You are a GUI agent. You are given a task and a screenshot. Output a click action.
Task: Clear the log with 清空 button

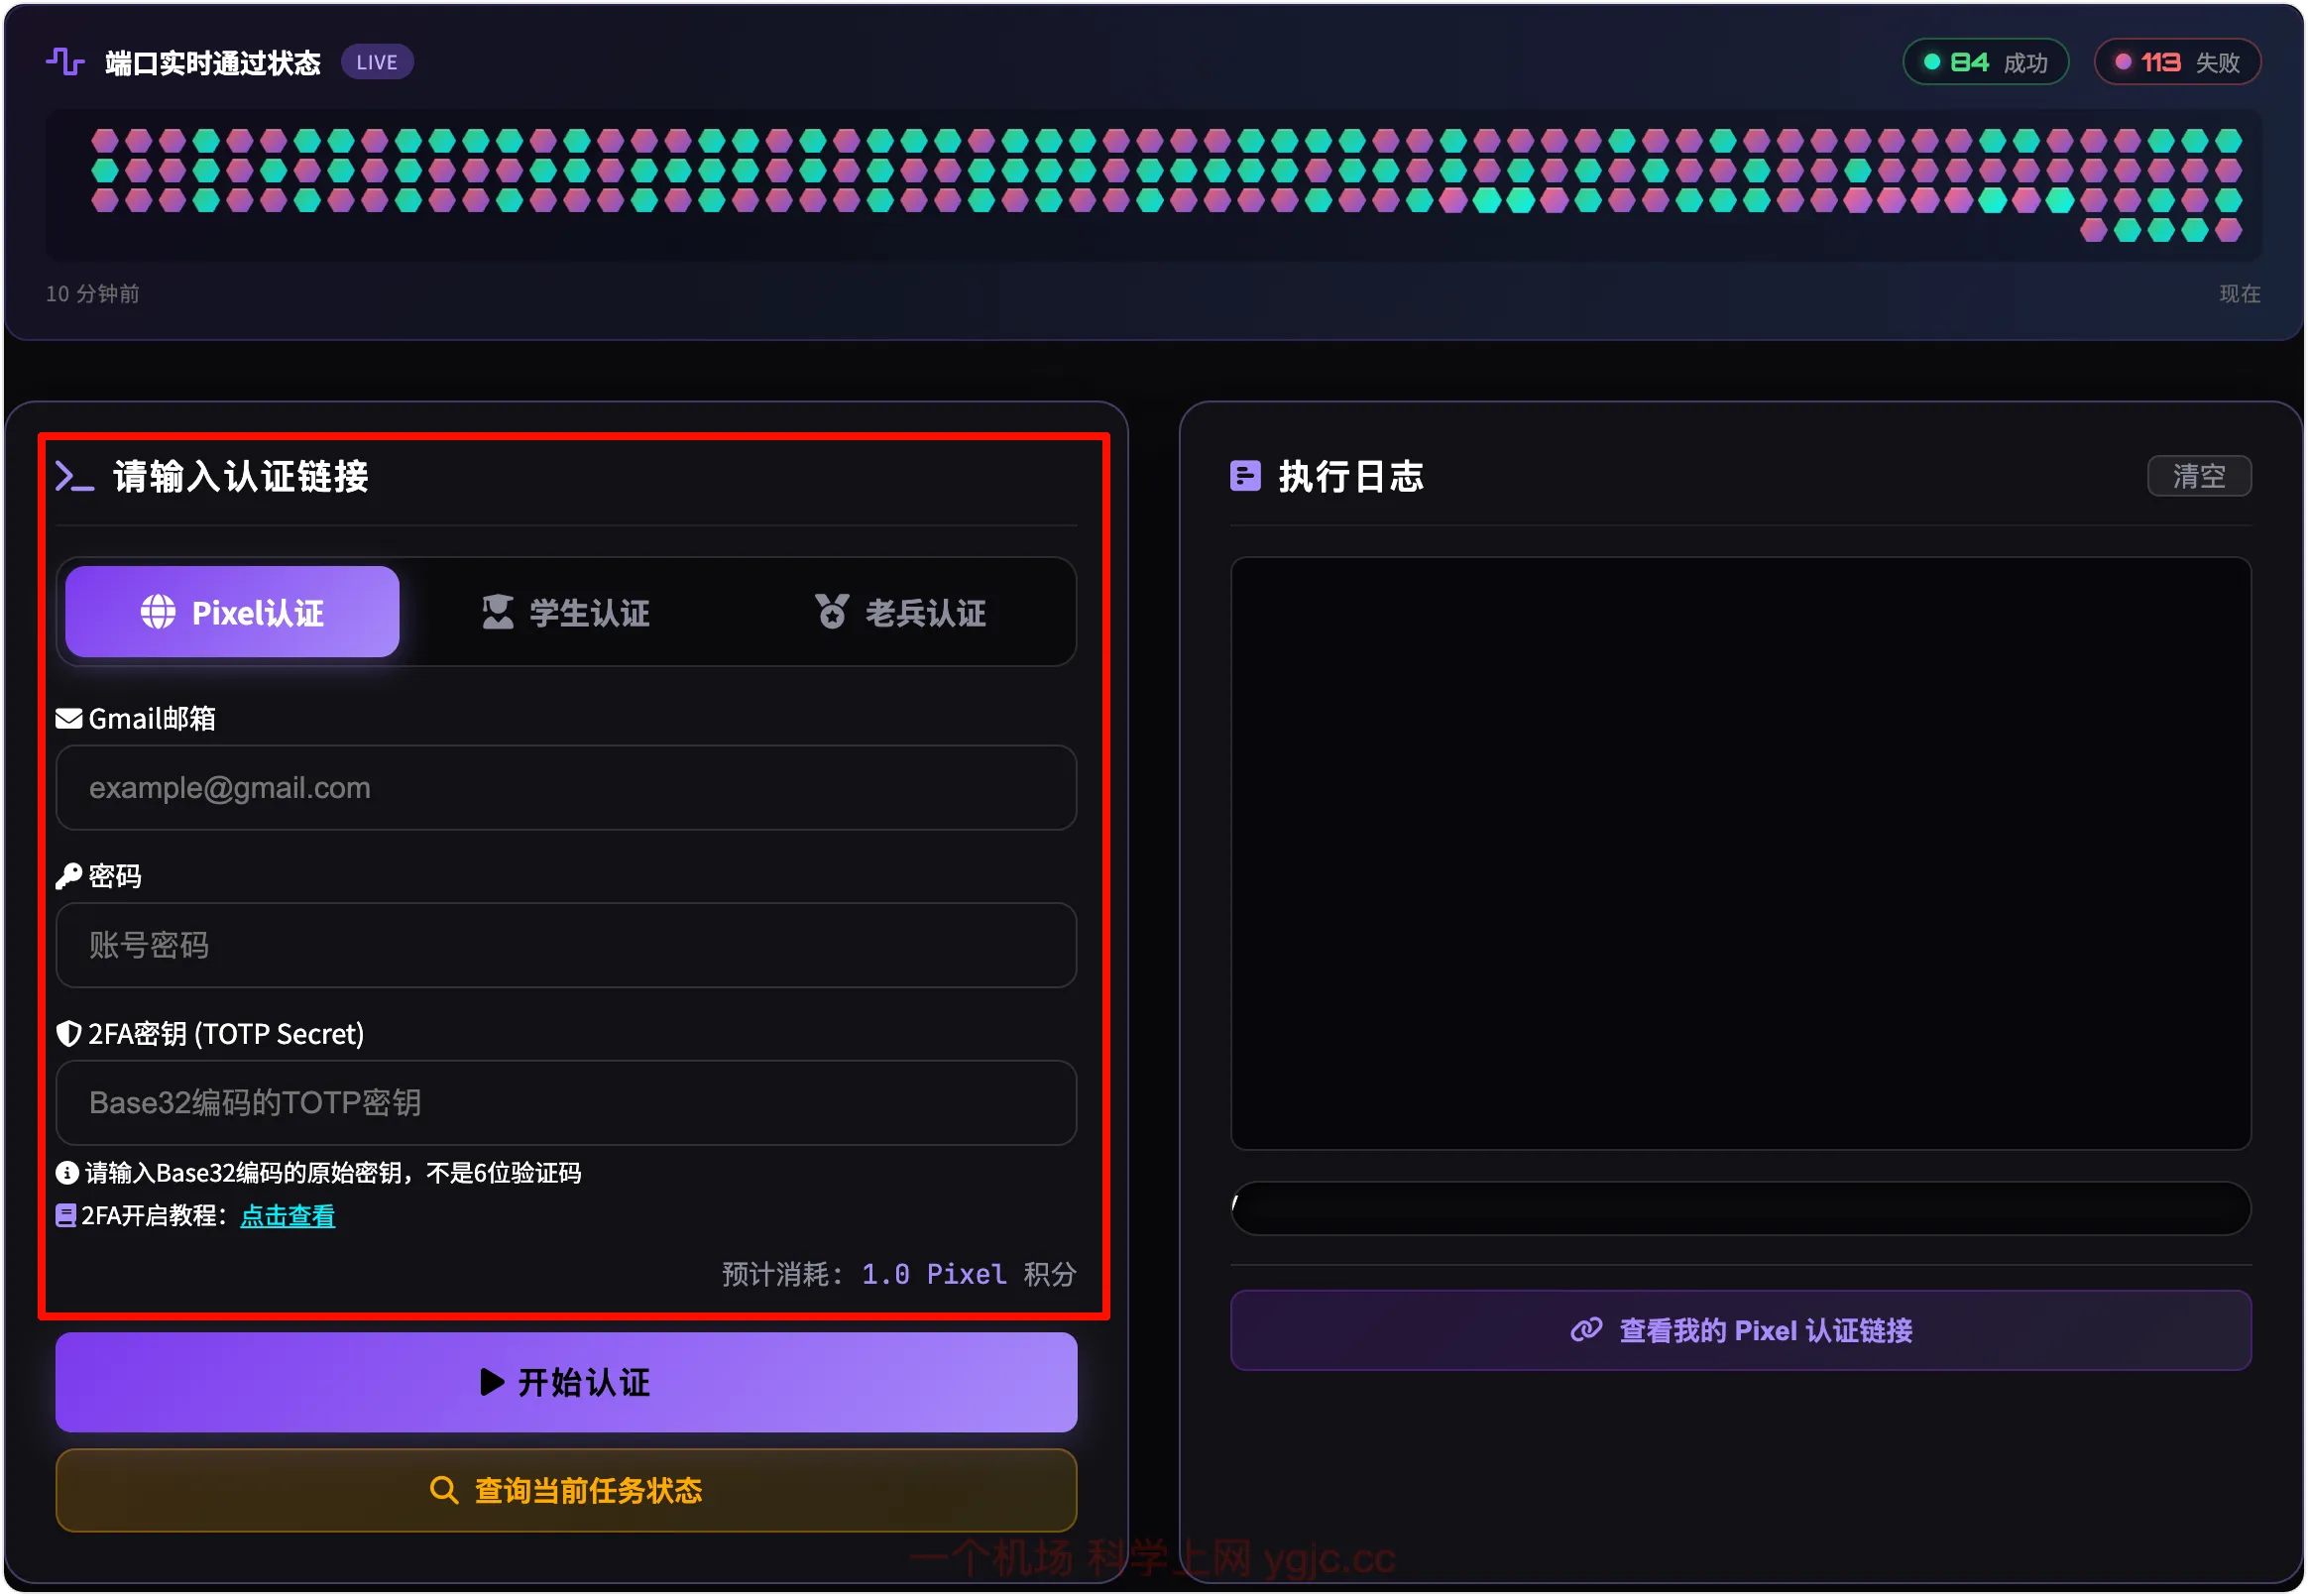point(2198,476)
